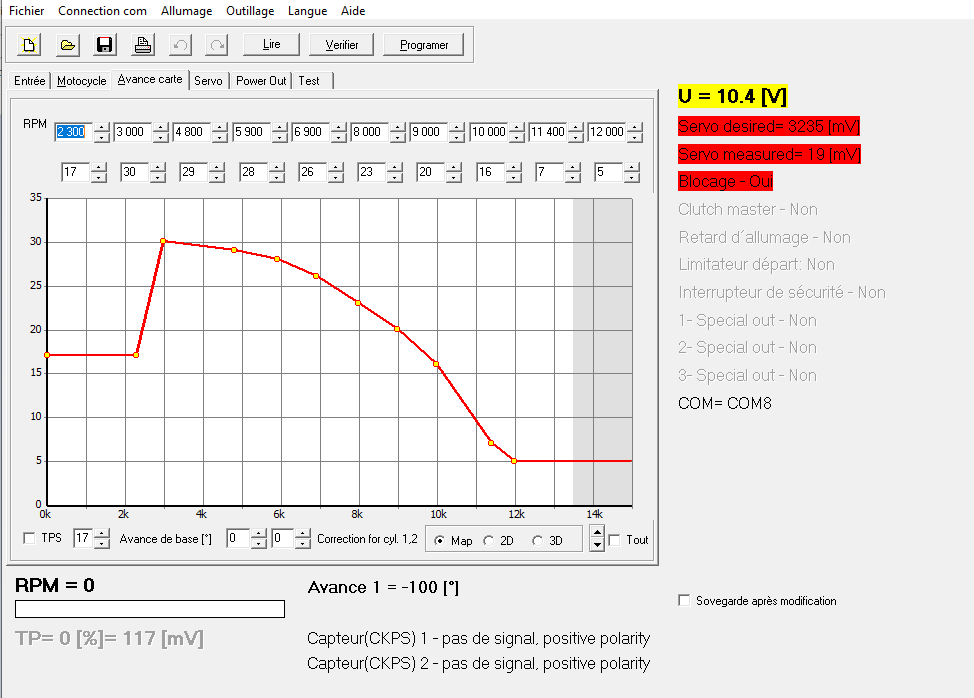Click the advance field showing 16

pyautogui.click(x=491, y=172)
